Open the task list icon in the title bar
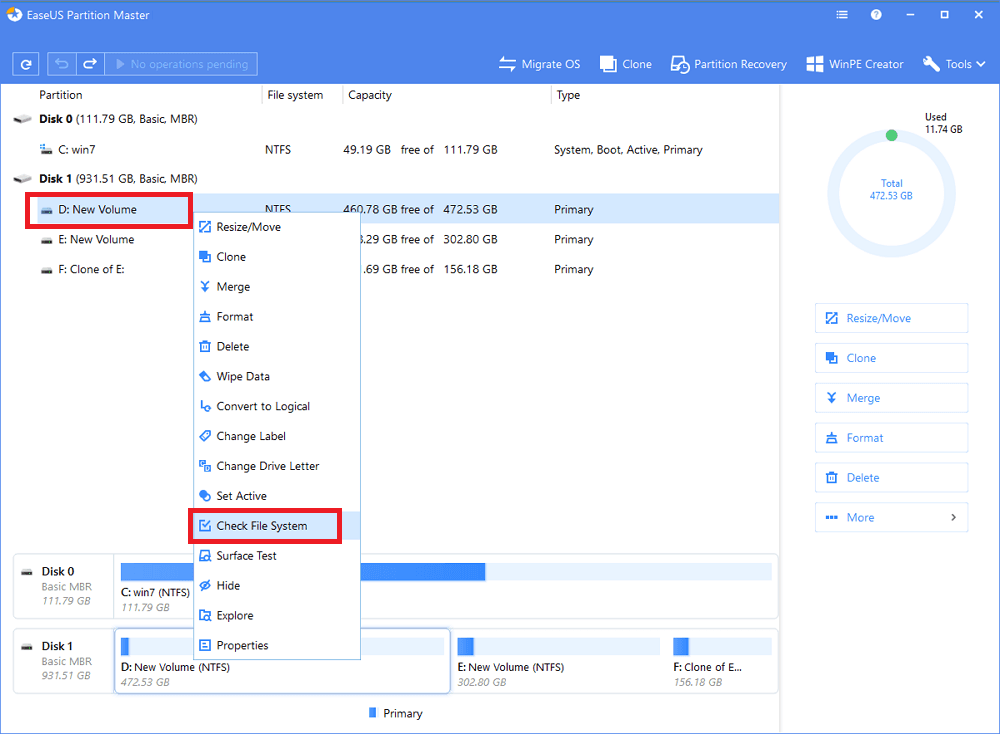Screen dimensions: 1000x734 (843, 15)
